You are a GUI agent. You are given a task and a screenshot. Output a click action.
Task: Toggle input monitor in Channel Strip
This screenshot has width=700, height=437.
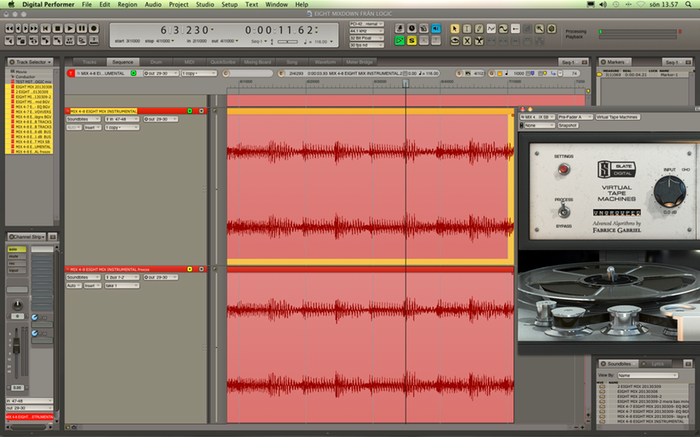pyautogui.click(x=17, y=271)
